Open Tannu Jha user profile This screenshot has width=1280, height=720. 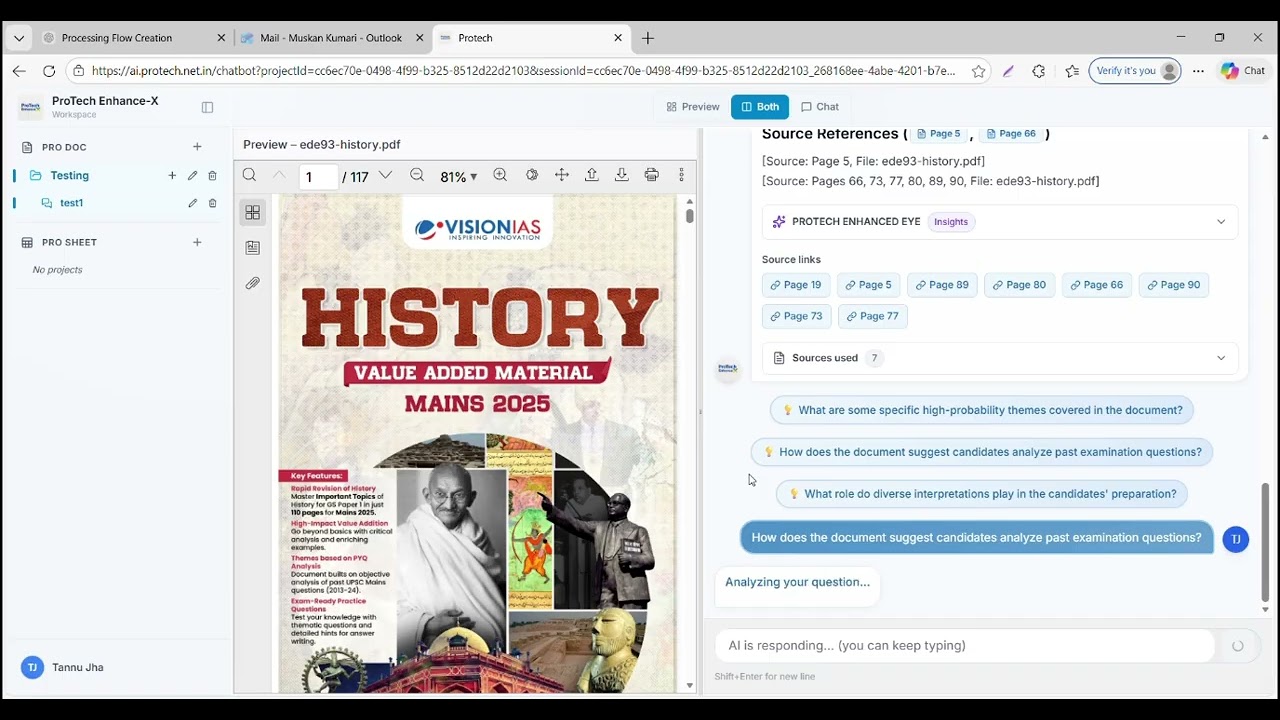pos(63,667)
